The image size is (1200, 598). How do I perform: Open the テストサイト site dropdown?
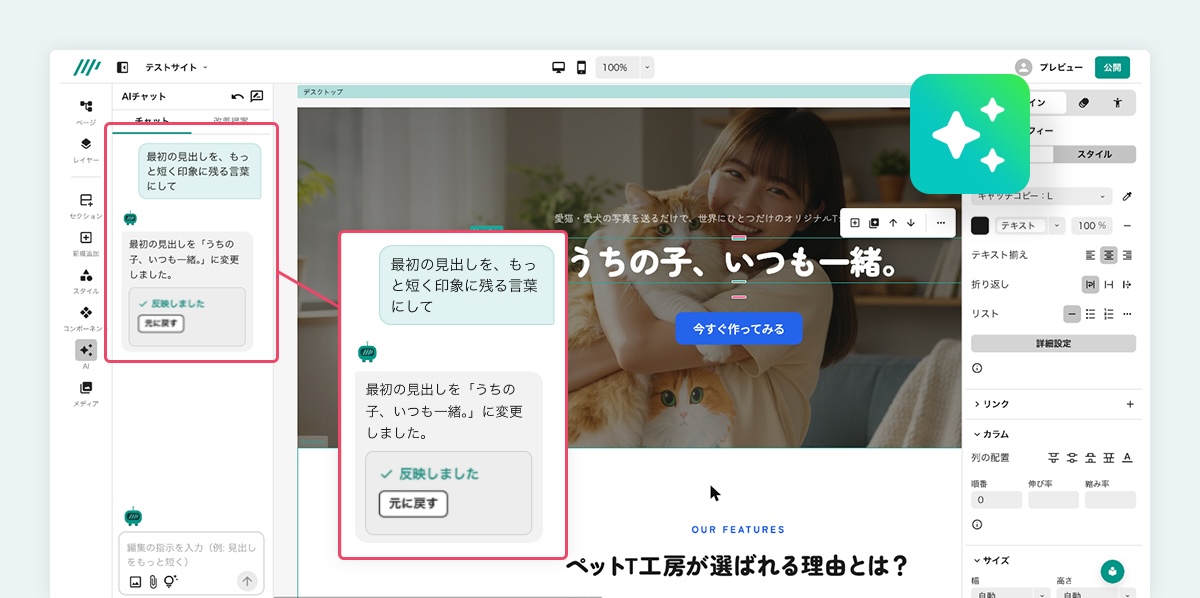point(177,67)
